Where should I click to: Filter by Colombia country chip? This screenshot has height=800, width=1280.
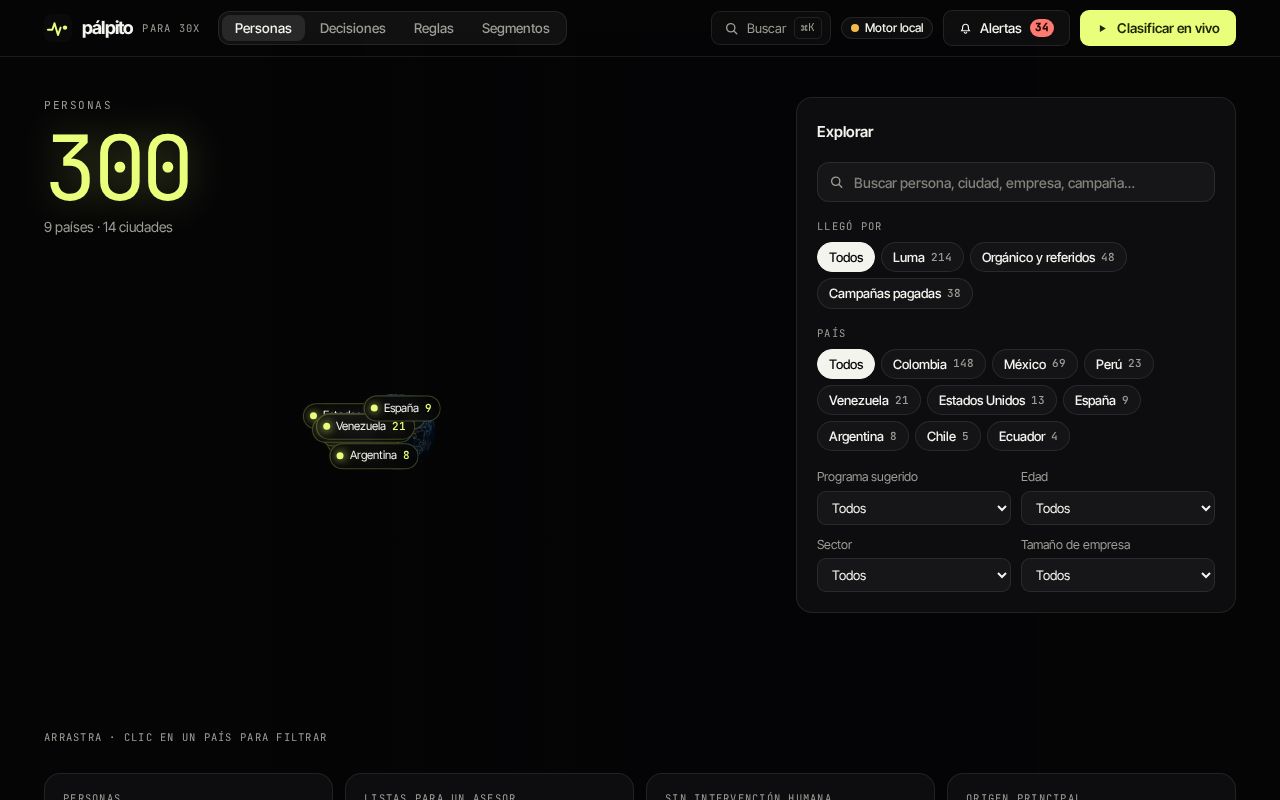pyautogui.click(x=933, y=364)
